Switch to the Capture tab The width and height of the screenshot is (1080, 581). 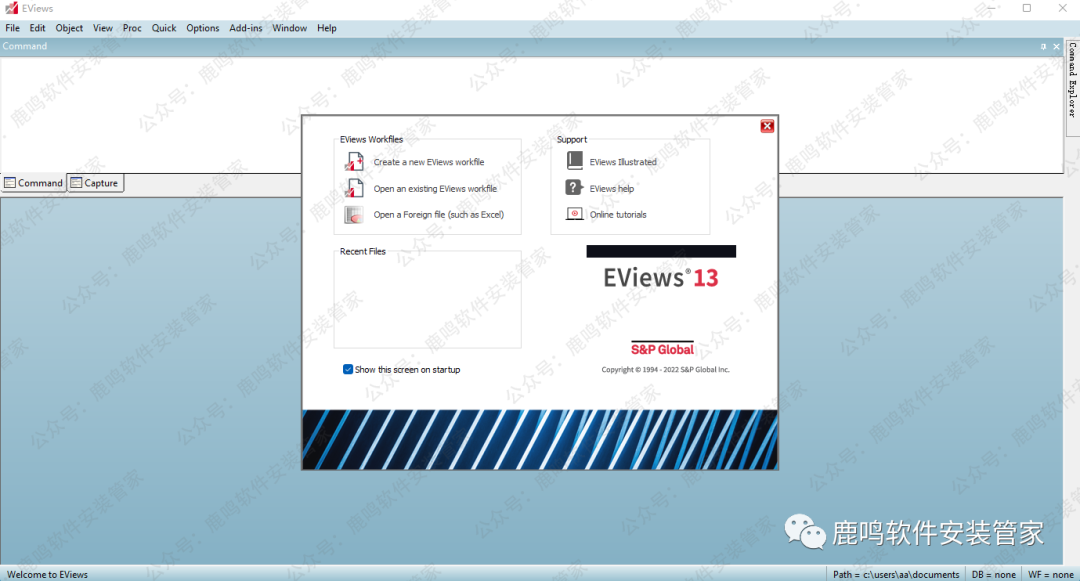pos(95,183)
